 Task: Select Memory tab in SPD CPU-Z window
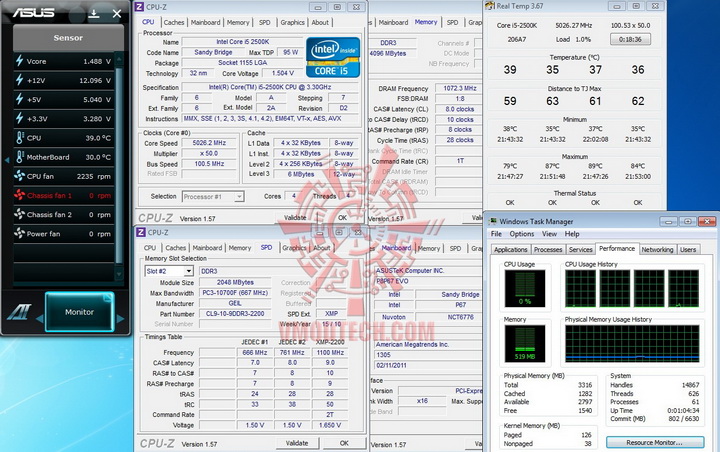(240, 248)
